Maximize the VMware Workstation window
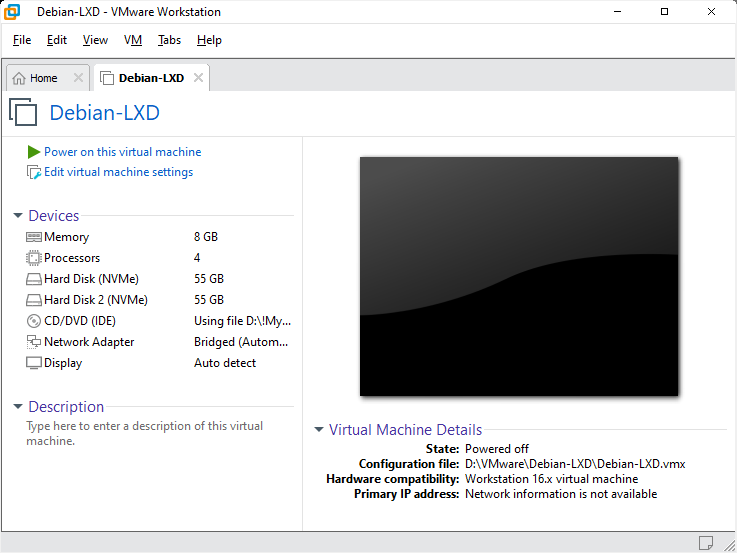Image resolution: width=737 pixels, height=553 pixels. 664,12
